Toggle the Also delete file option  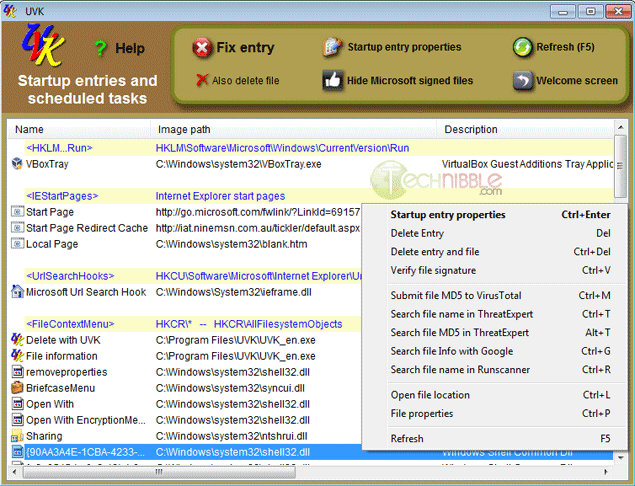pos(245,81)
